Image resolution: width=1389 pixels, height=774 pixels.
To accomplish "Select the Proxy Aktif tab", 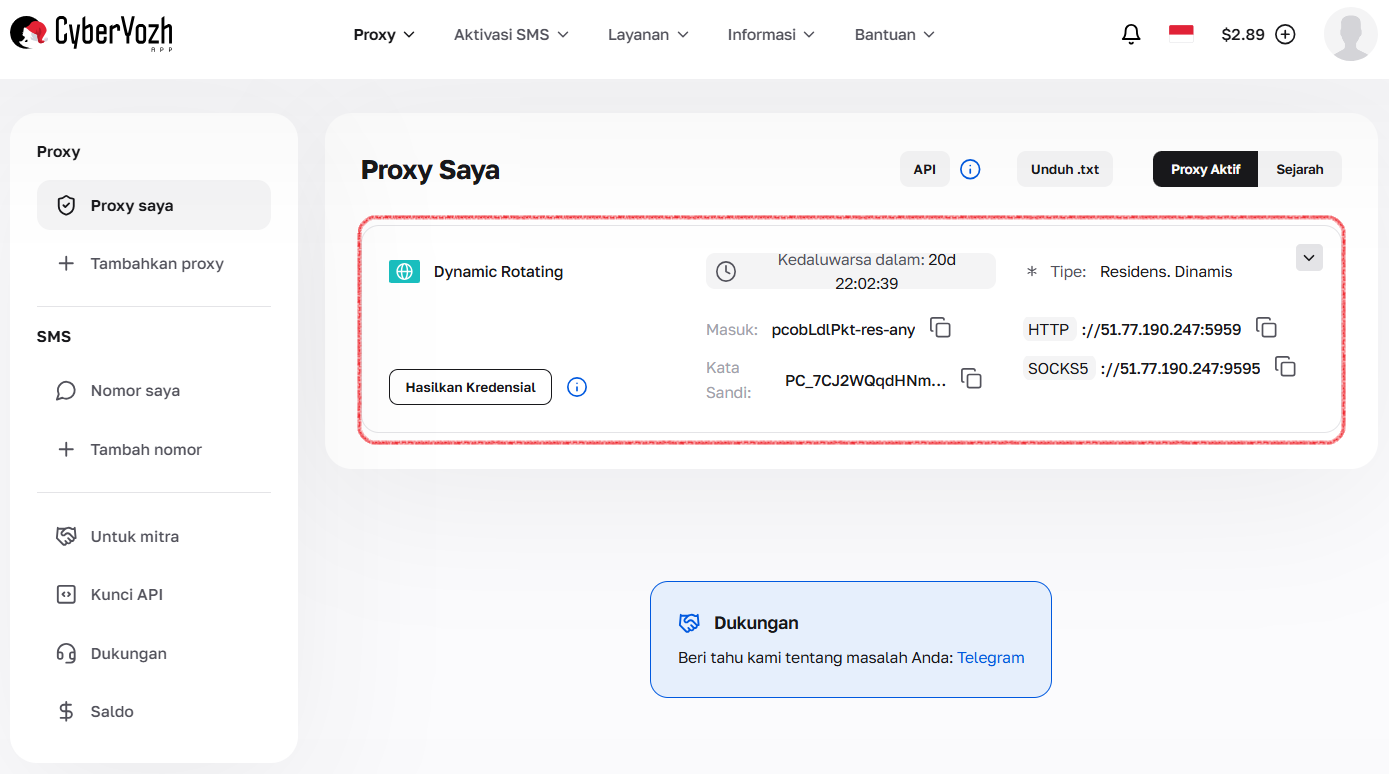I will (x=1204, y=168).
